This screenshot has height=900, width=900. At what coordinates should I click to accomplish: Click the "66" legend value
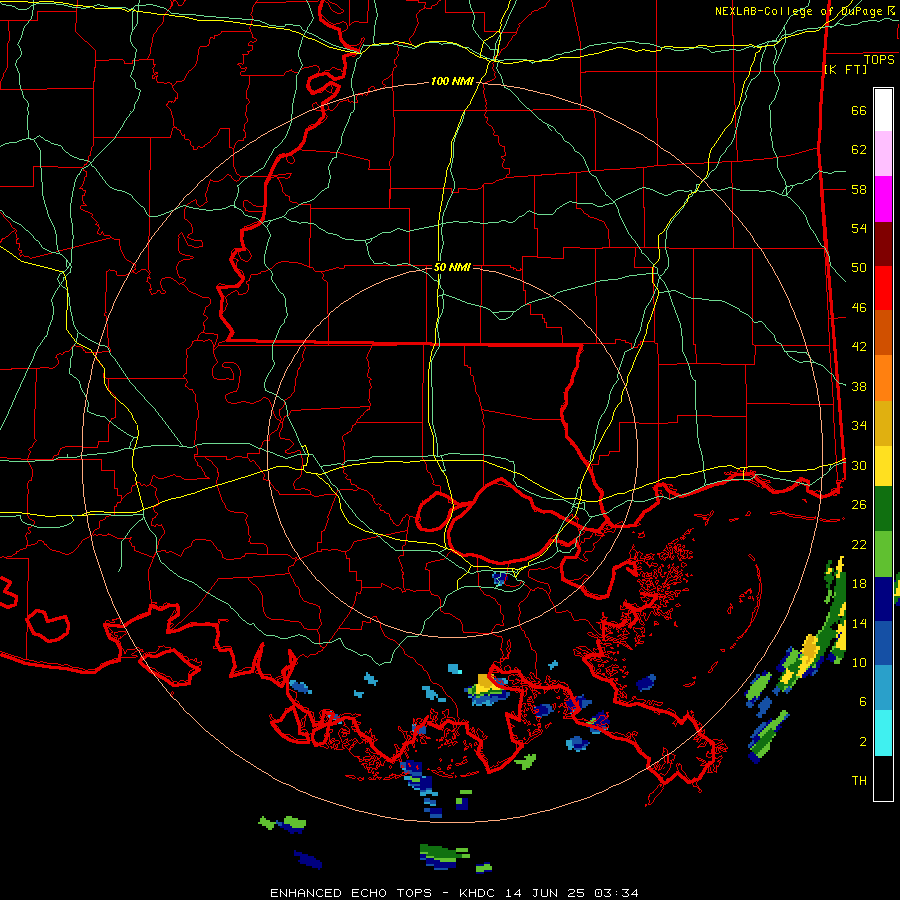pos(859,111)
